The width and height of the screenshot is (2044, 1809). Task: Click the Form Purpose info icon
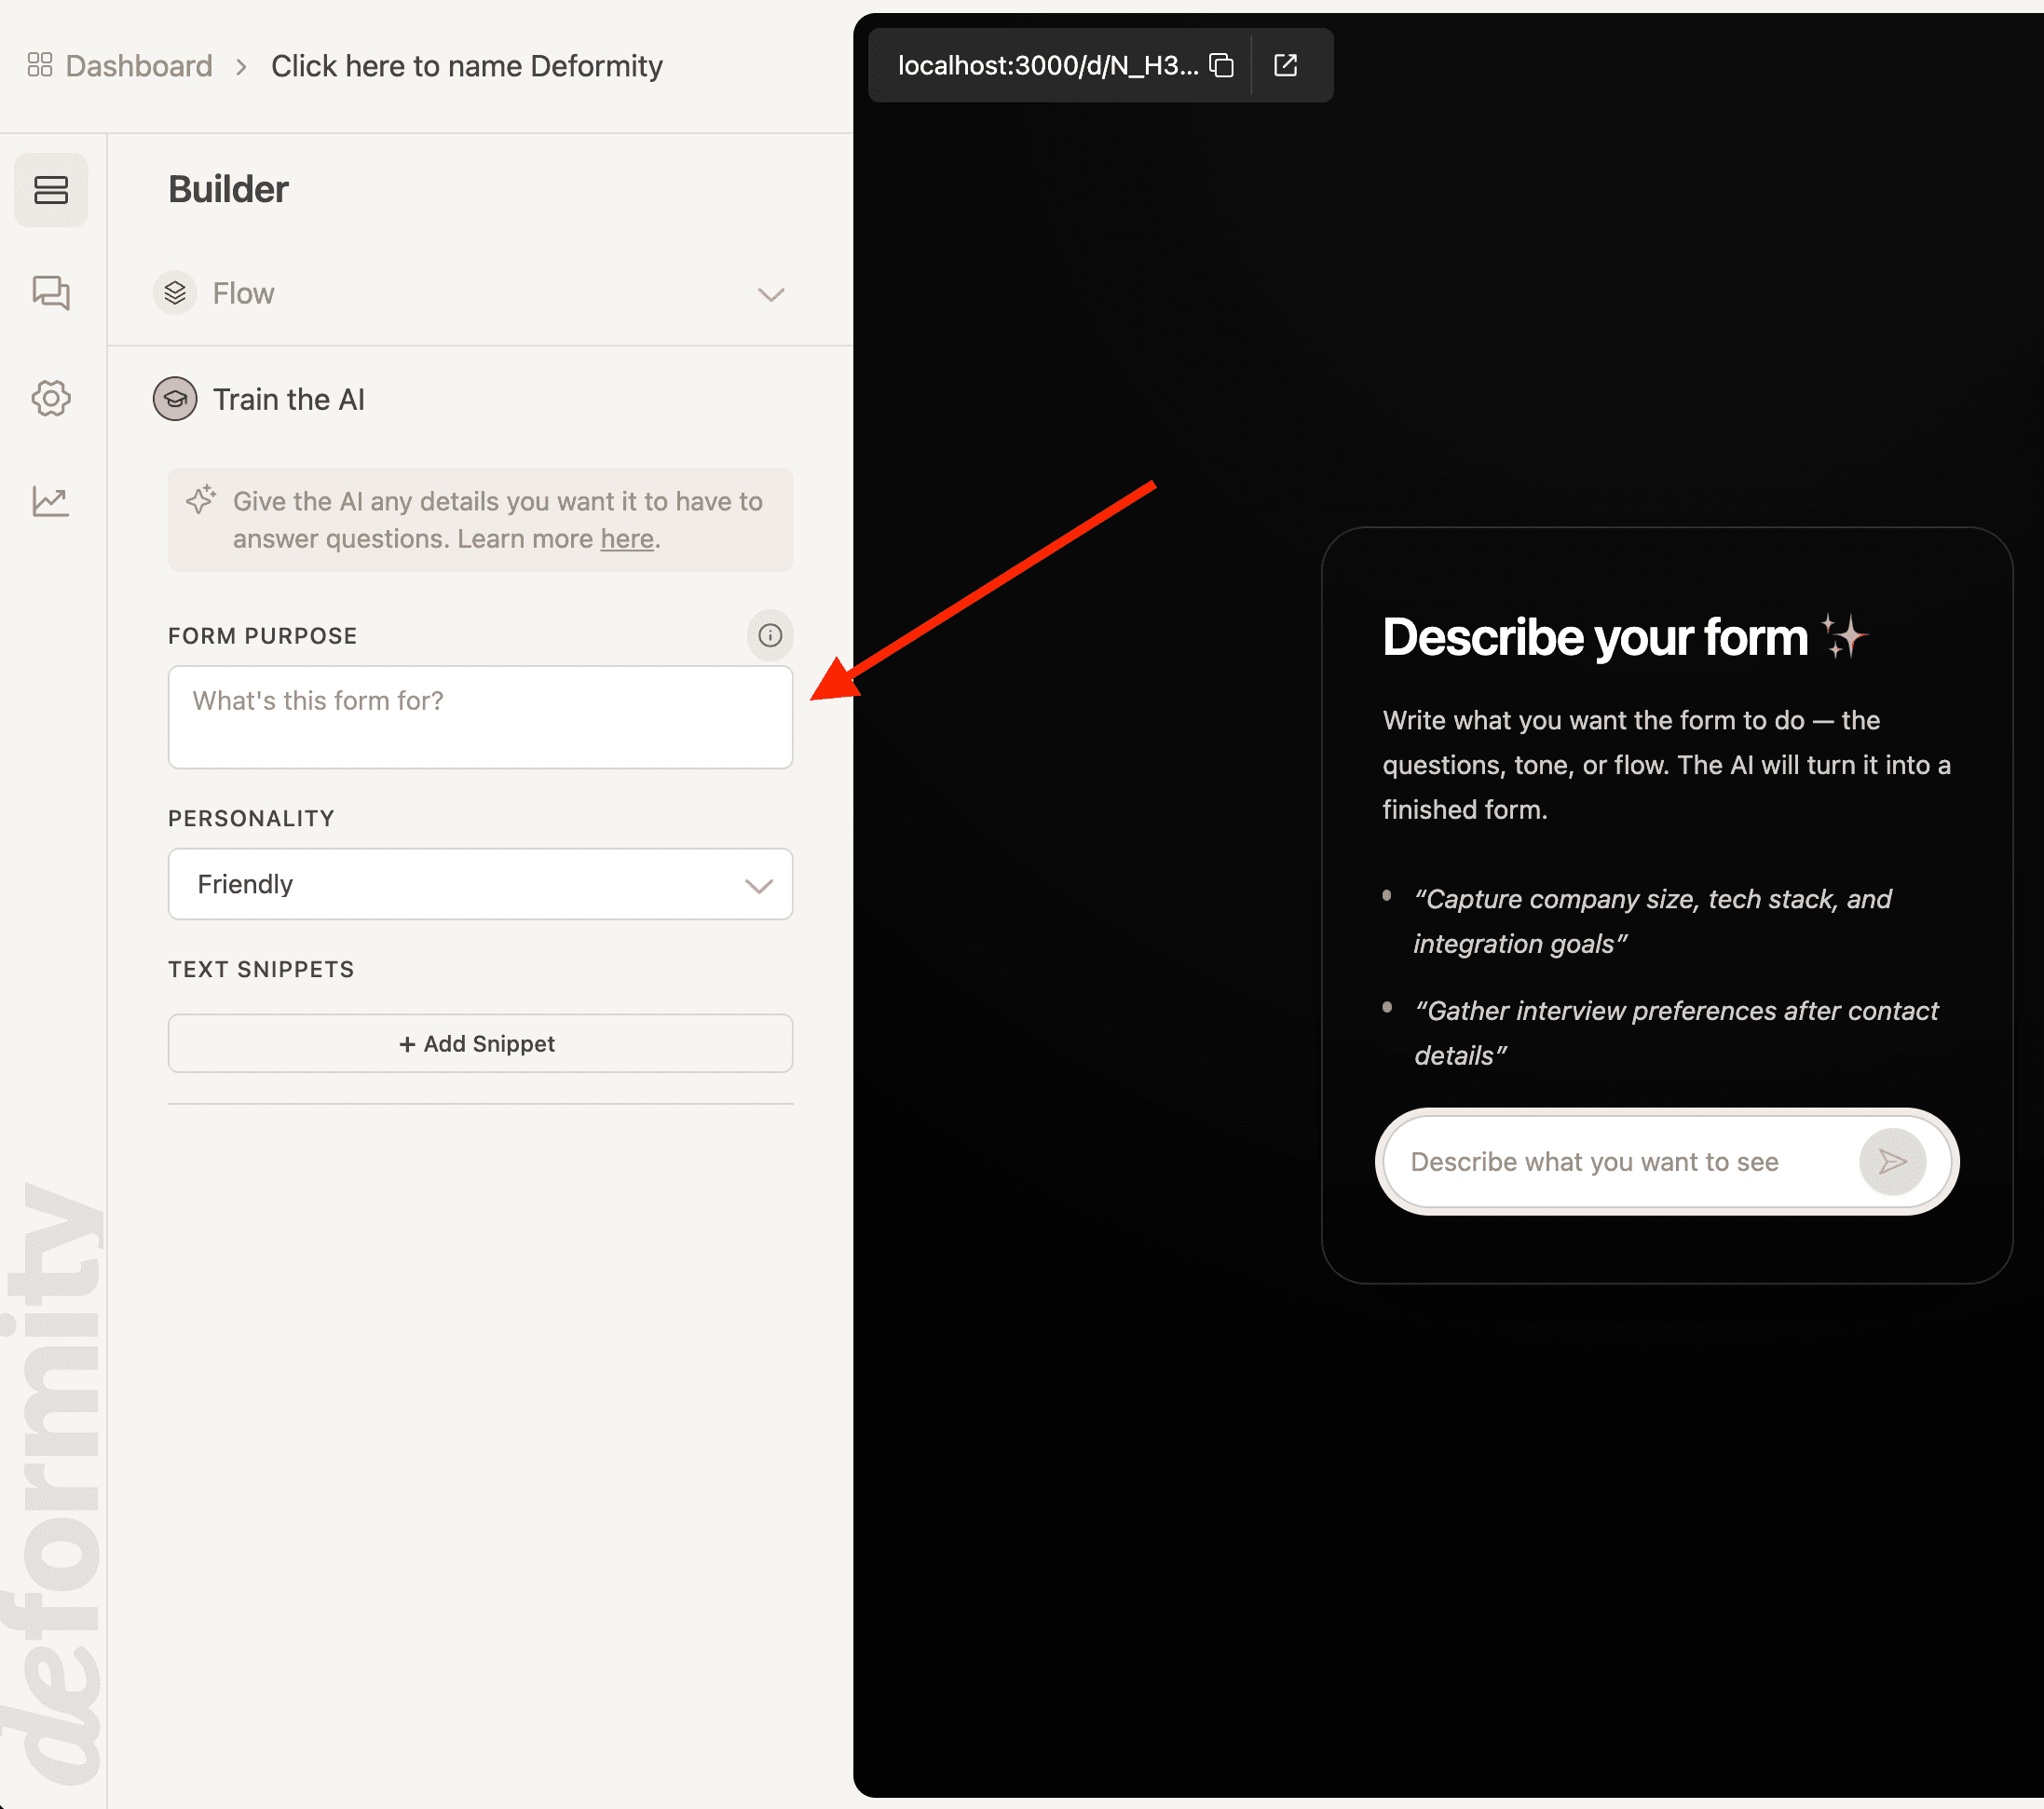[x=769, y=635]
